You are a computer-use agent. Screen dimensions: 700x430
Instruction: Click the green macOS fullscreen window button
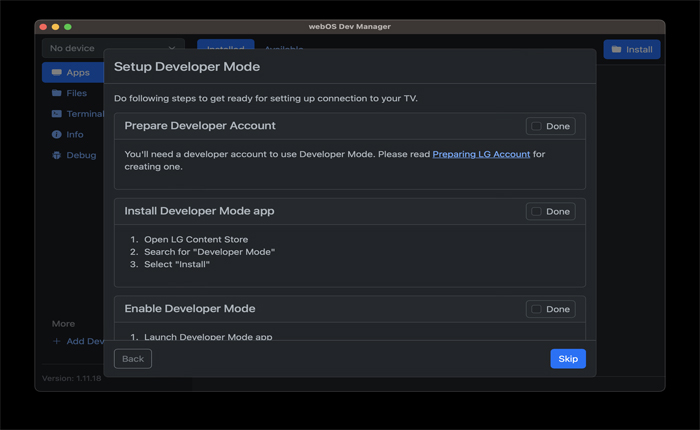click(68, 26)
